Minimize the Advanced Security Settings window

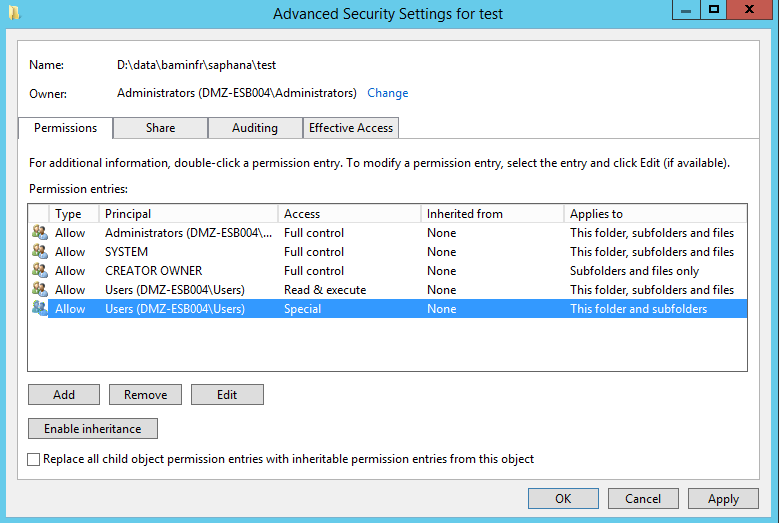[x=686, y=10]
